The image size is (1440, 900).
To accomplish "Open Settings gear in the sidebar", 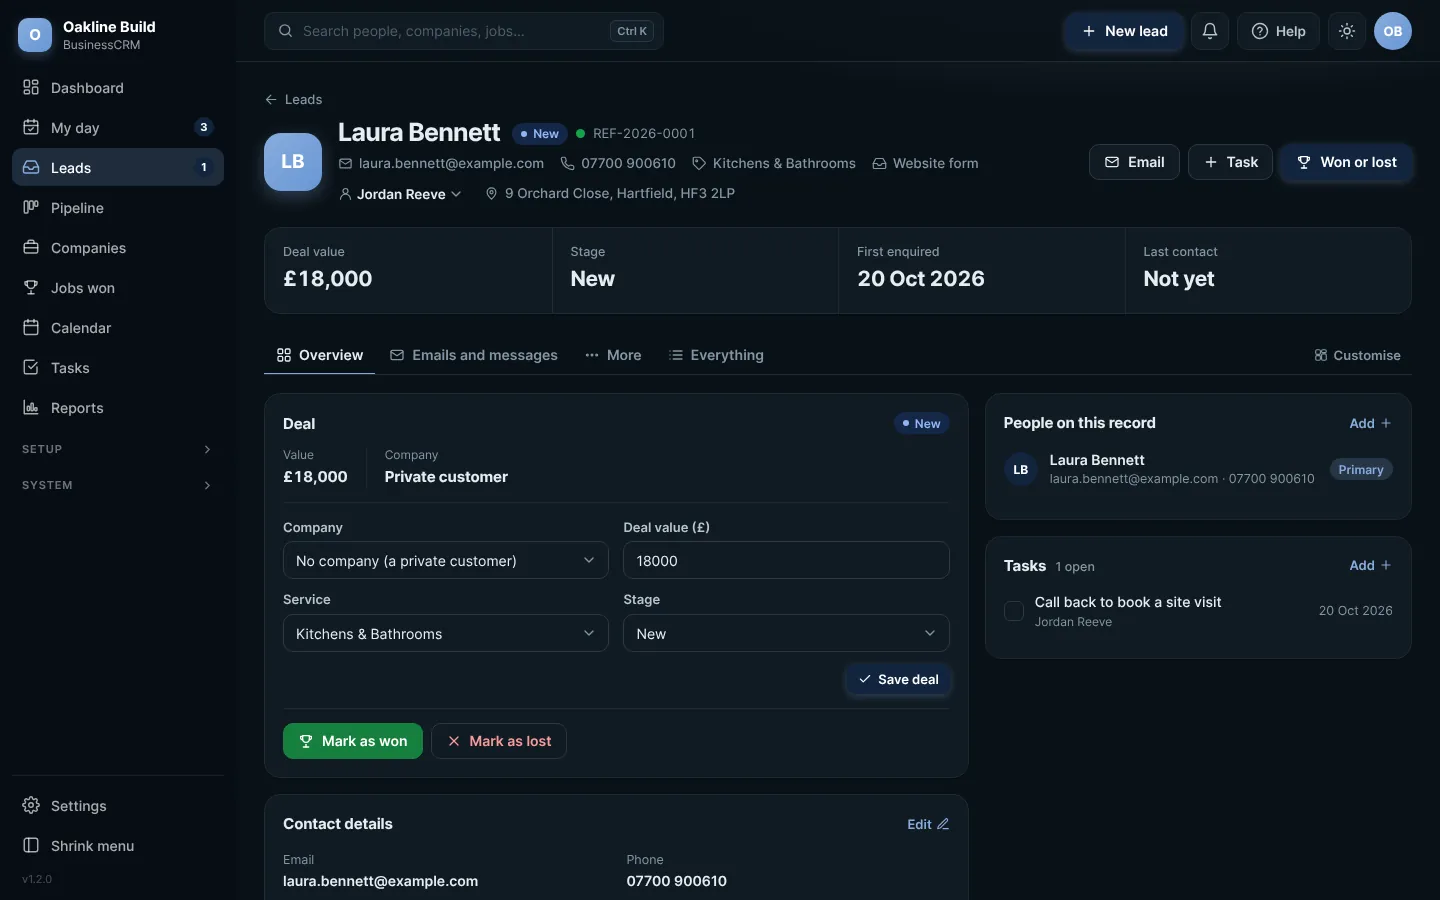I will pyautogui.click(x=118, y=806).
